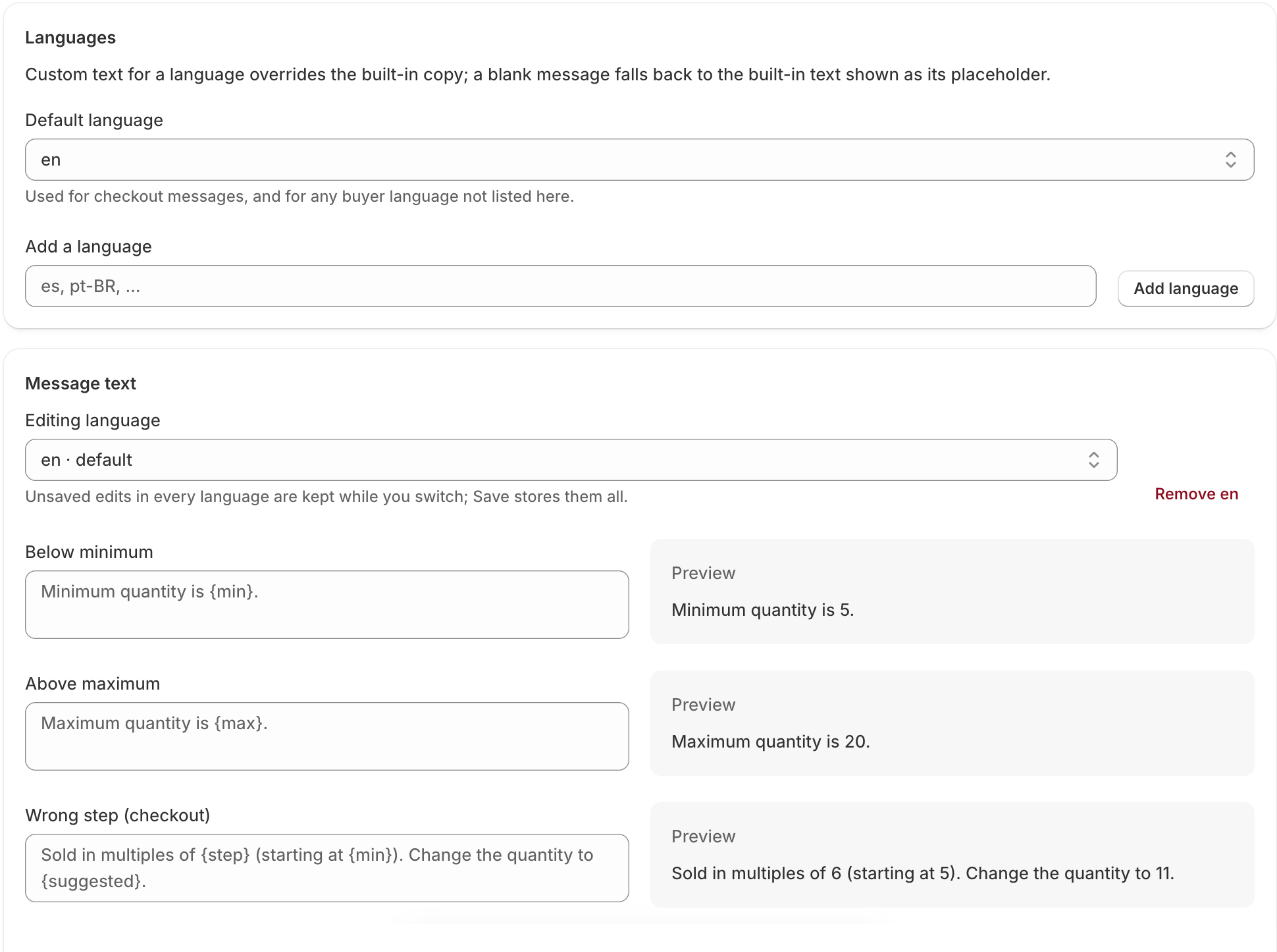Click preview text 'Sold in multiples of 6'

tap(756, 873)
